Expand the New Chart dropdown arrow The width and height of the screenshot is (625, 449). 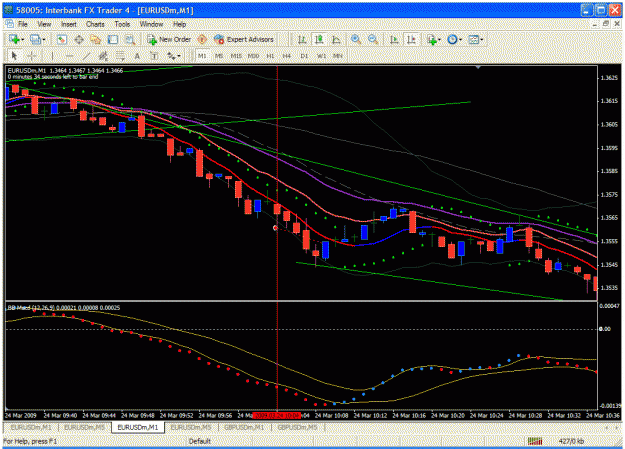point(22,39)
